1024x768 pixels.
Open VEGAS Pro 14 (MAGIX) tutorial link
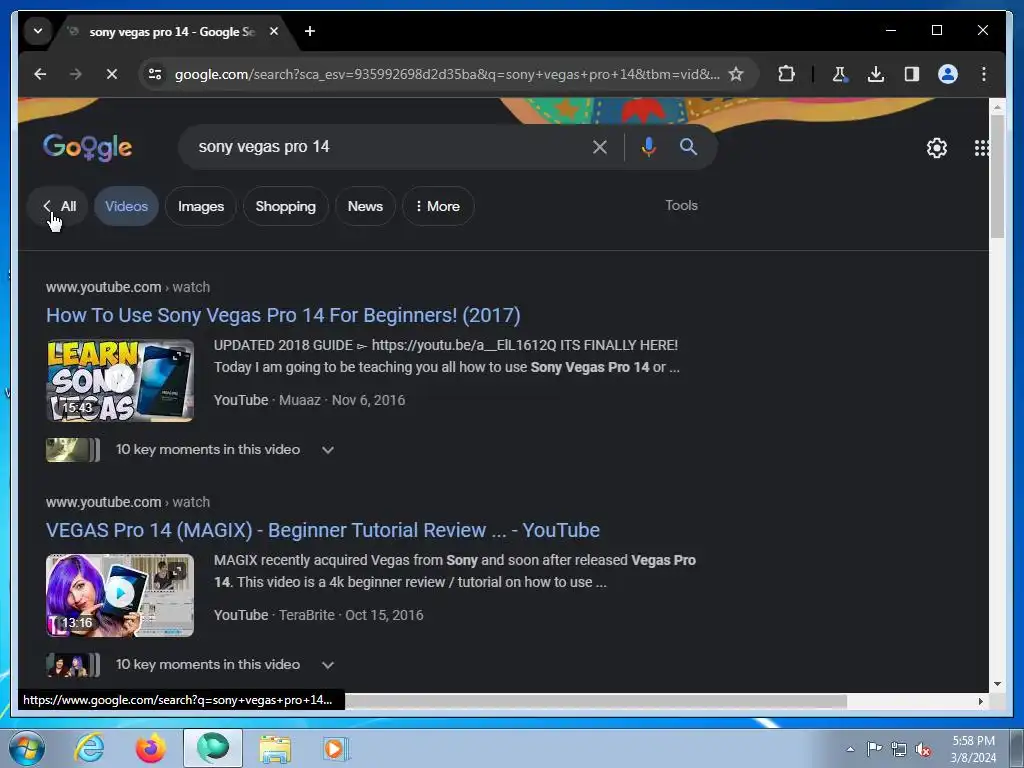tap(323, 530)
